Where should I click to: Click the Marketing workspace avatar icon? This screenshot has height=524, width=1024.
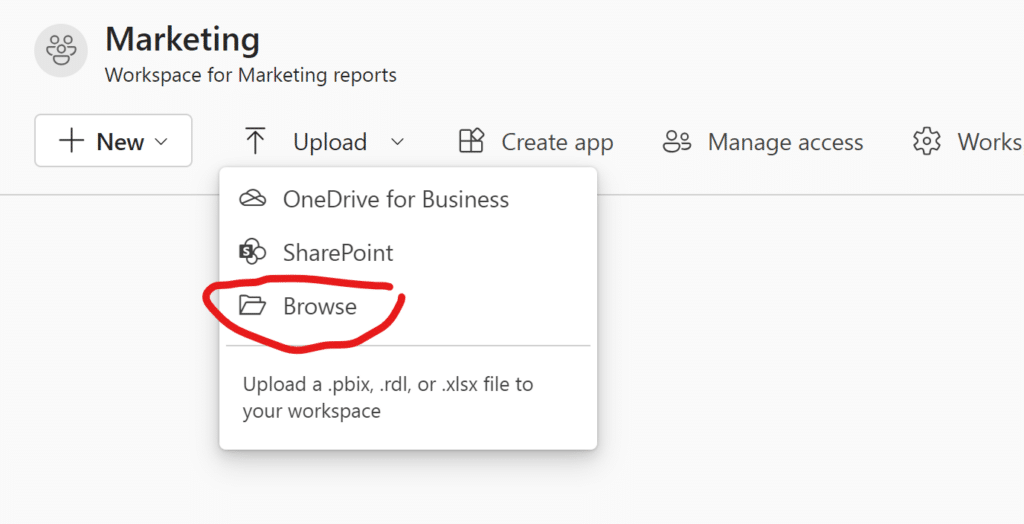pos(61,50)
